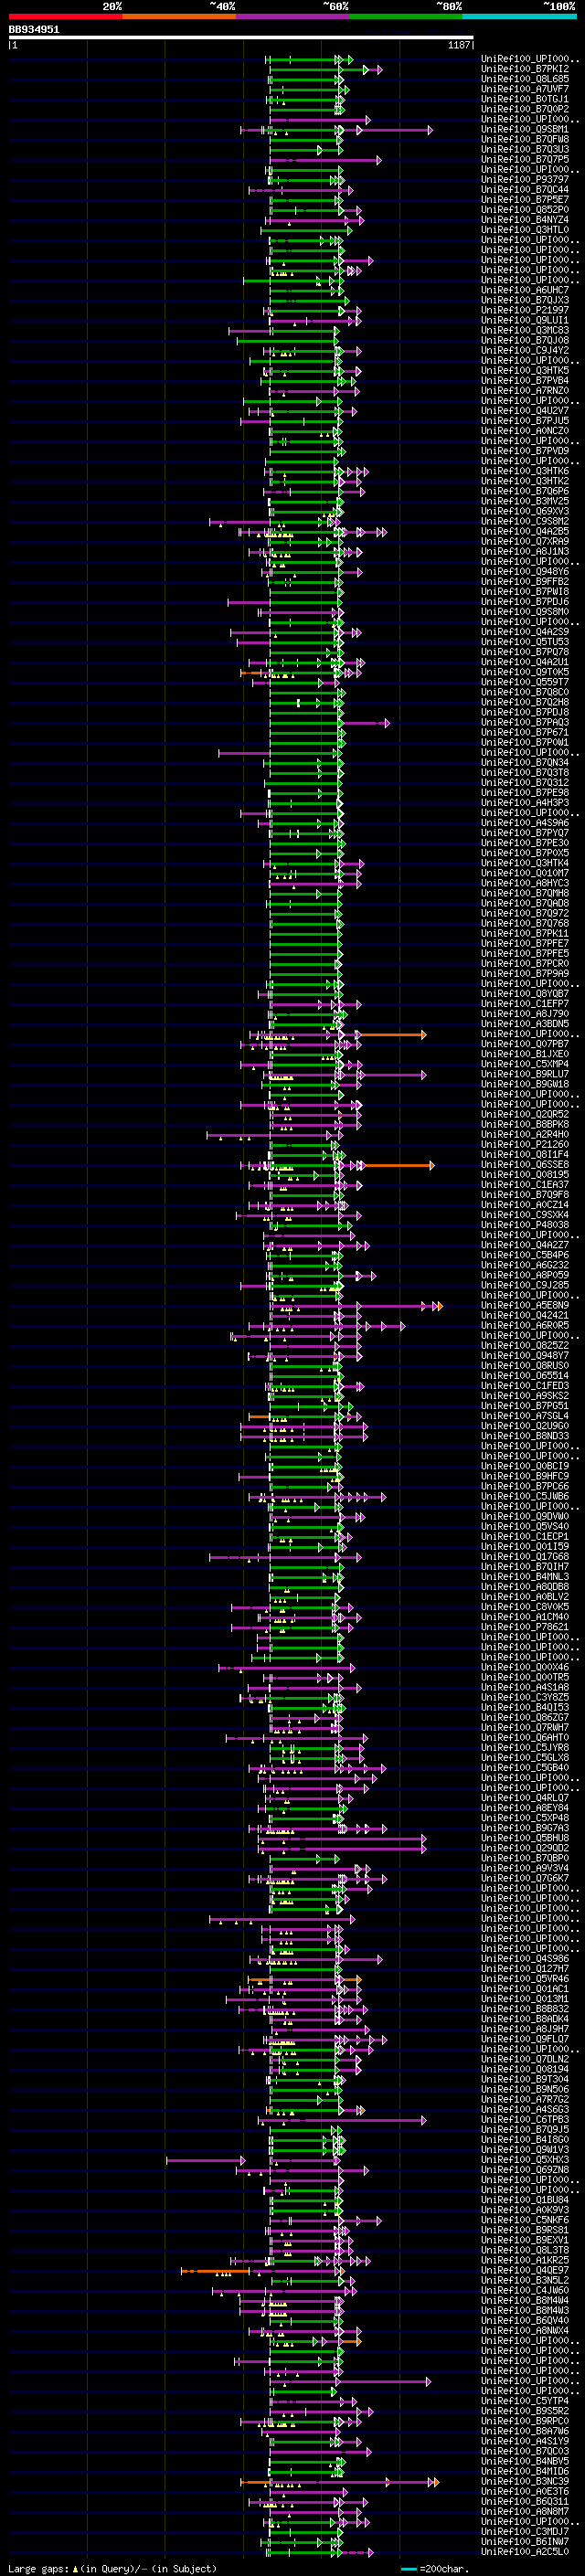Viewport: 585px width, 2576px height.
Task: Select hit label UniRef100_B7PQ78
Action: 525,652
